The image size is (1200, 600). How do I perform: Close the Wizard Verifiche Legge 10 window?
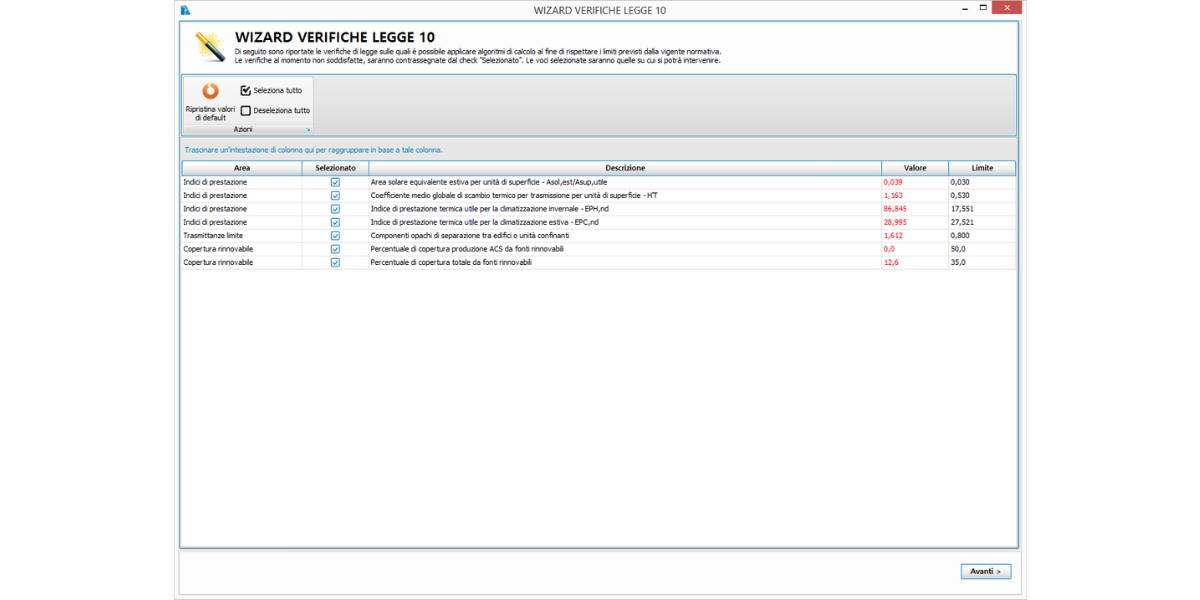1008,9
